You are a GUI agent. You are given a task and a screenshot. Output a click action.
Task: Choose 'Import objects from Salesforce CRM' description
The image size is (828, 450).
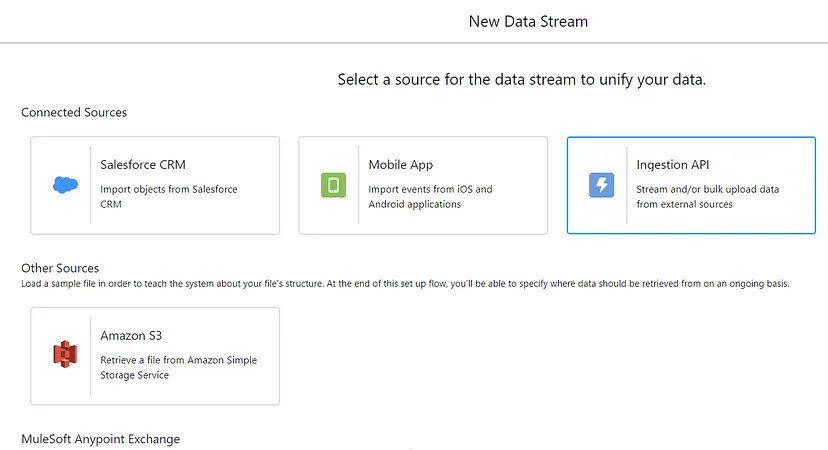point(168,196)
